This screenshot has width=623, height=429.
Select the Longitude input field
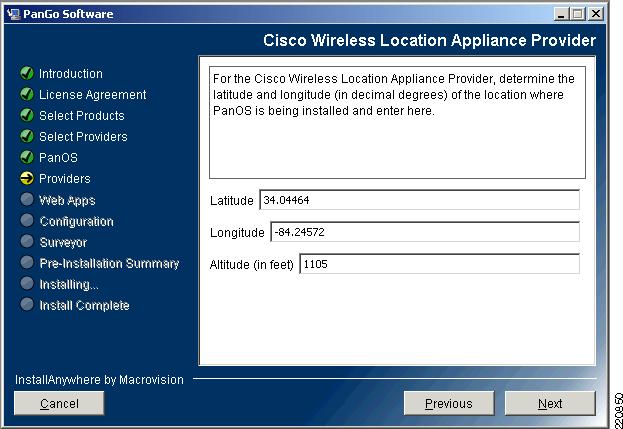[x=425, y=232]
